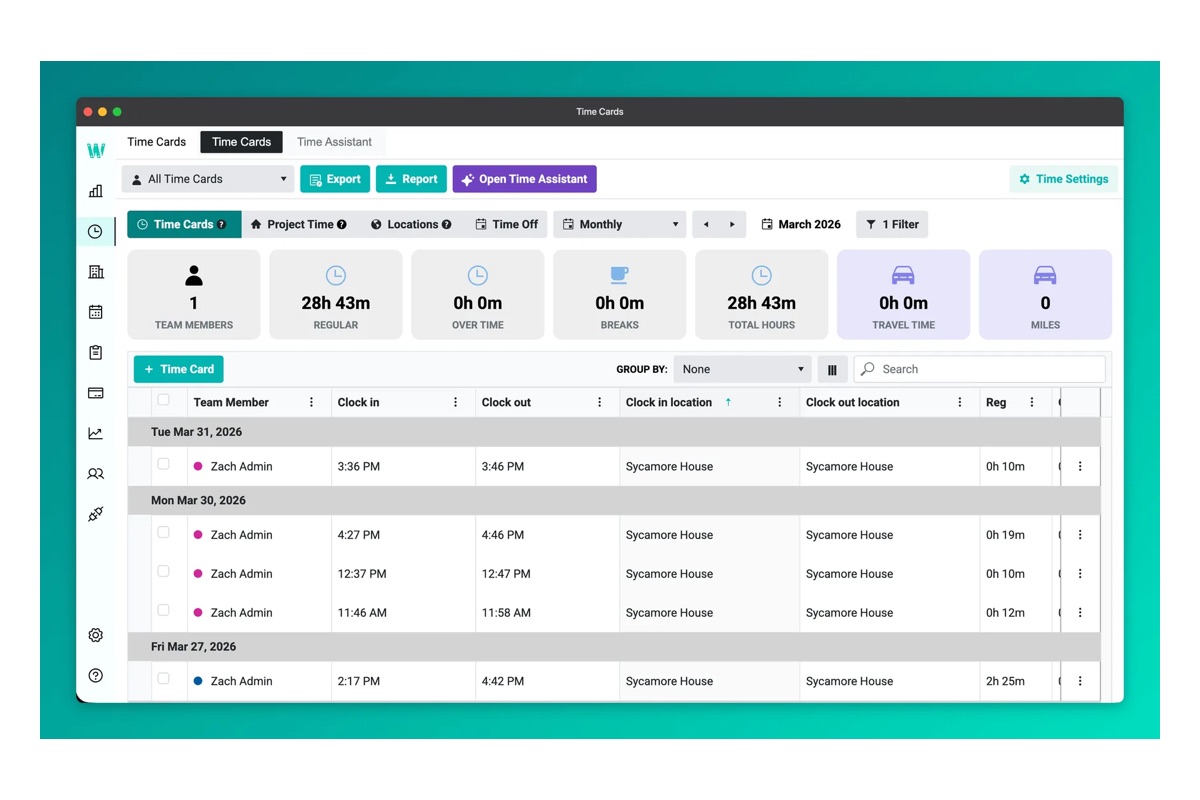Image resolution: width=1200 pixels, height=800 pixels.
Task: Click the Regular hours summary card
Action: coord(336,294)
